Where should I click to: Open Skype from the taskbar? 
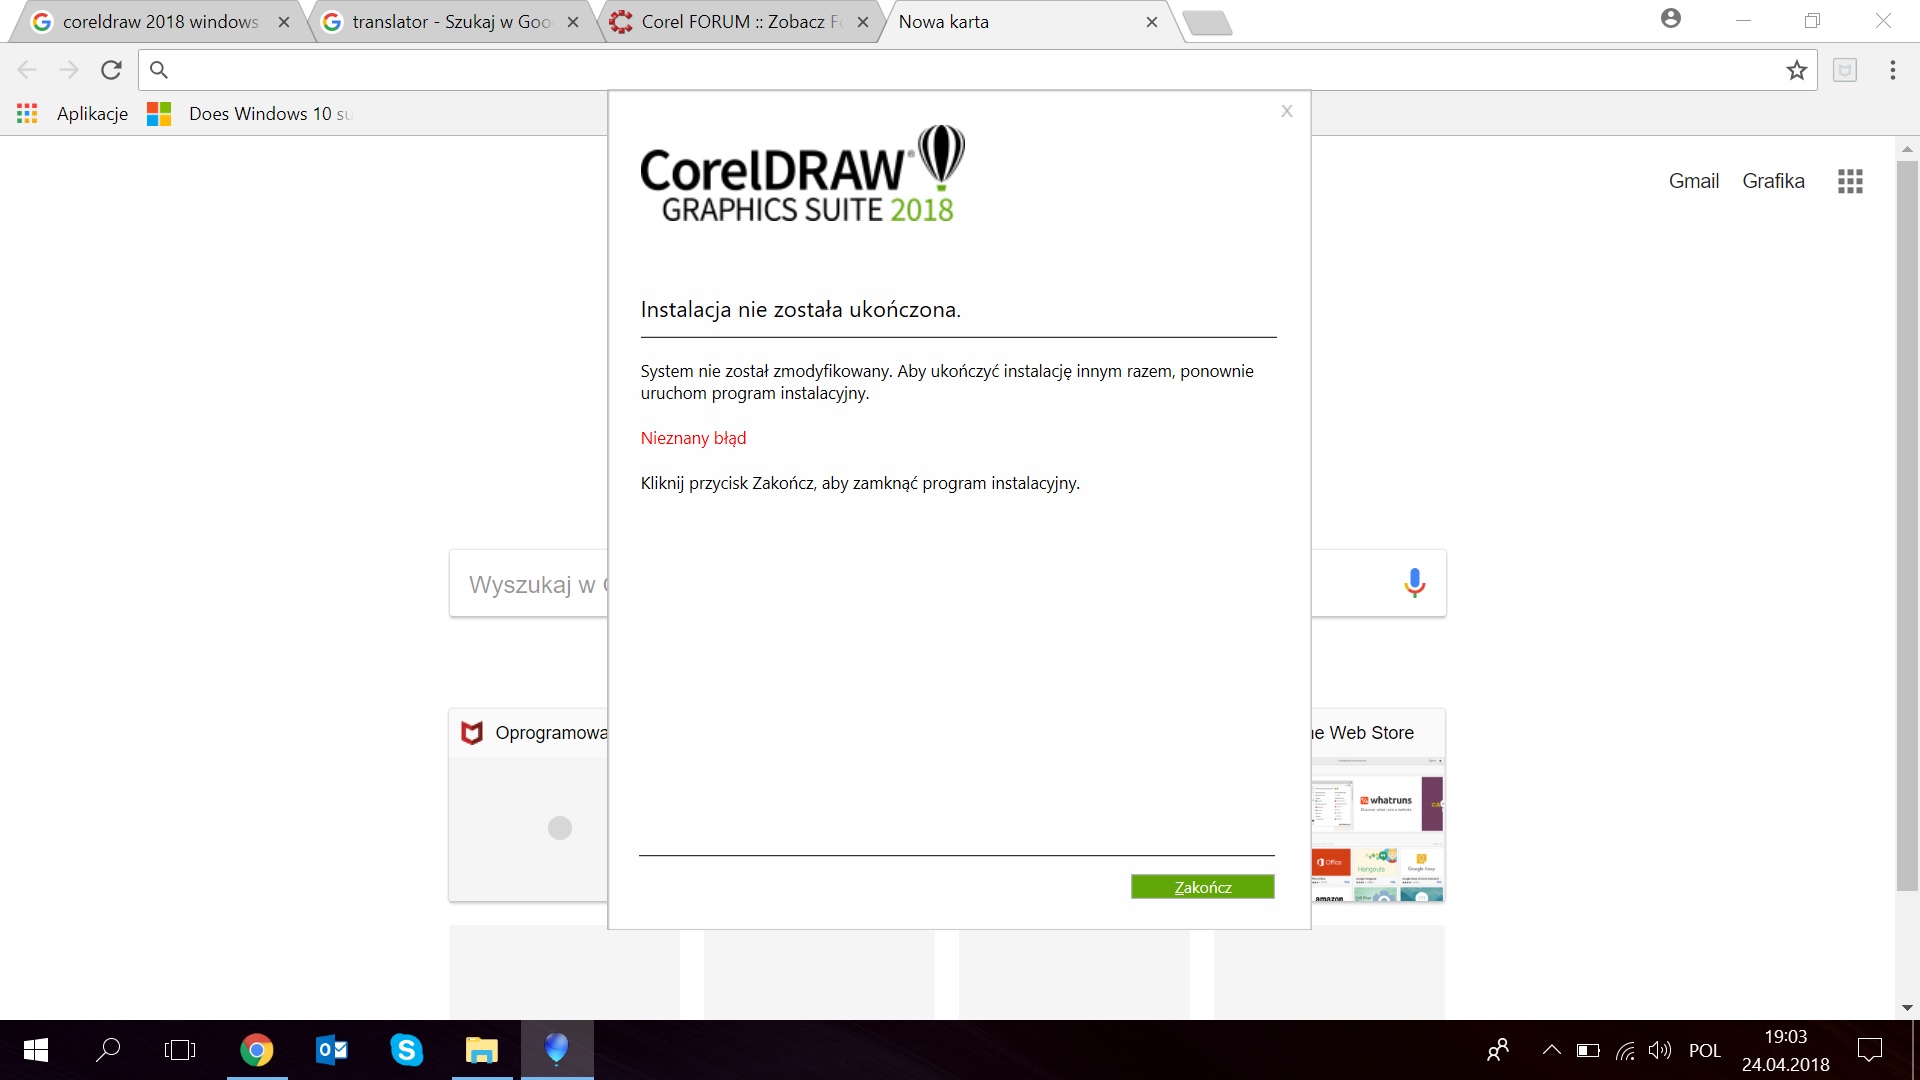(x=406, y=1050)
